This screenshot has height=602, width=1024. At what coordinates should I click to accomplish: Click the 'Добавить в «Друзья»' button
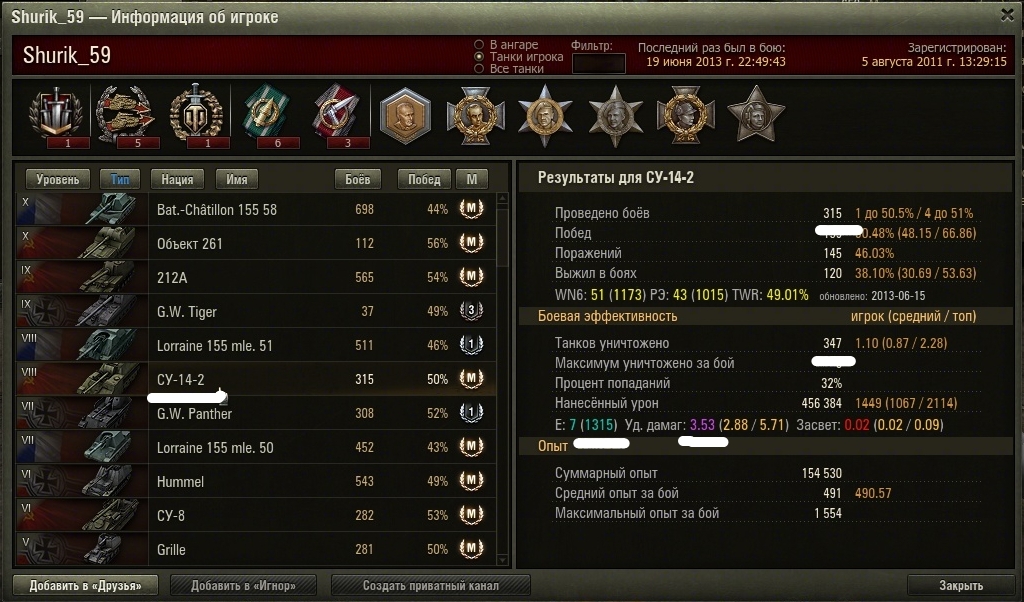click(x=86, y=586)
